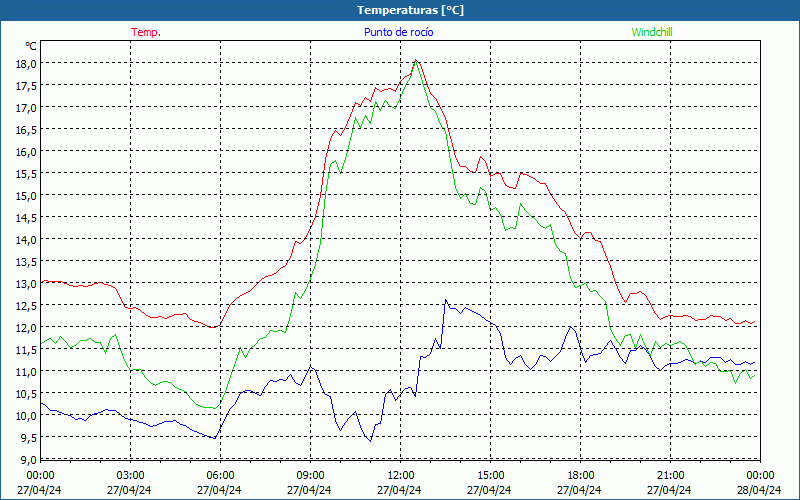Click the '°C' axis unit label
800x500 pixels.
pos(31,46)
